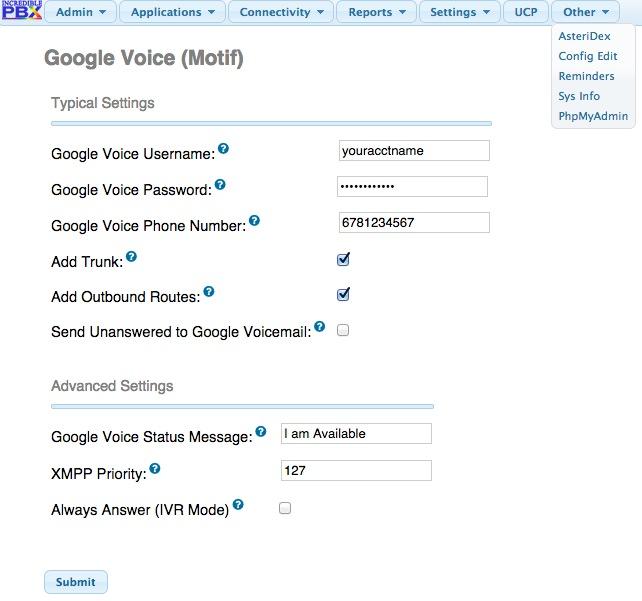Show help tooltip for Add Outbound Routes
Viewport: 642px width, 601px height.
[209, 291]
